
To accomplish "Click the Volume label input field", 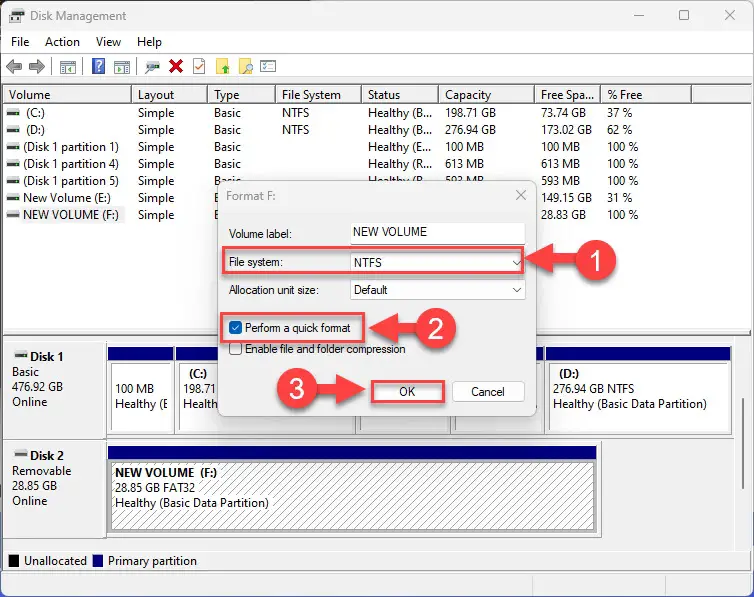I will coord(437,233).
